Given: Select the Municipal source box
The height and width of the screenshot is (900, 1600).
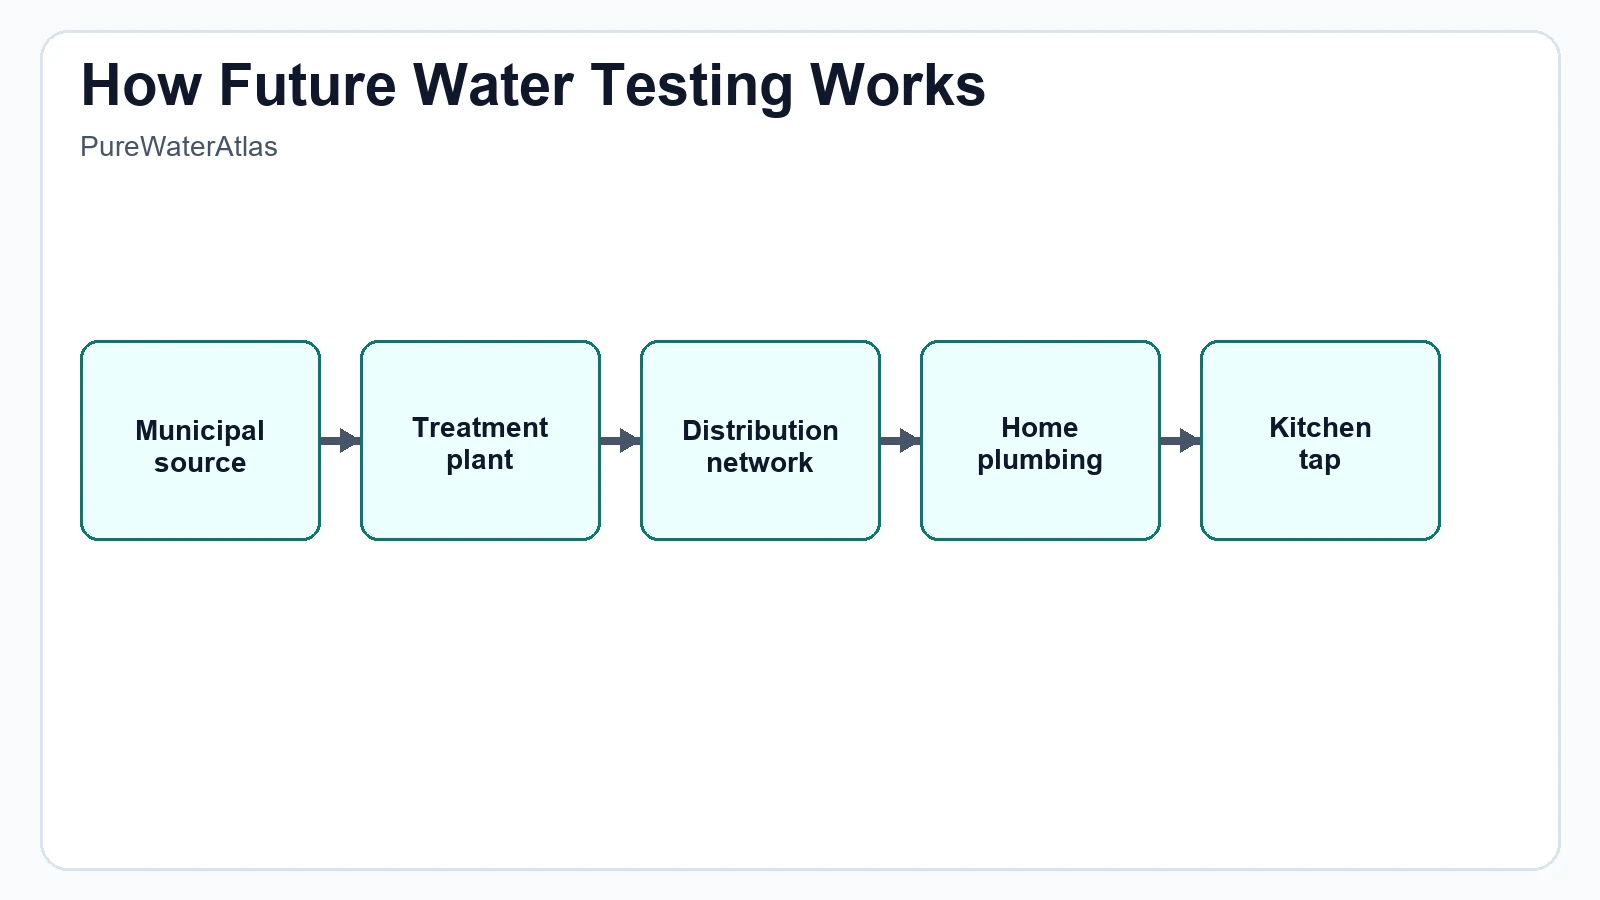Looking at the screenshot, I should (x=200, y=500).
